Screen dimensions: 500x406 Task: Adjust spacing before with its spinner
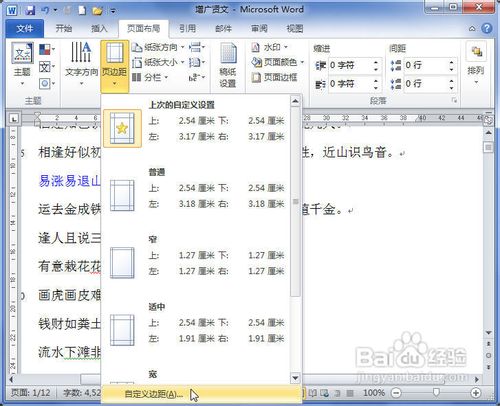point(451,65)
